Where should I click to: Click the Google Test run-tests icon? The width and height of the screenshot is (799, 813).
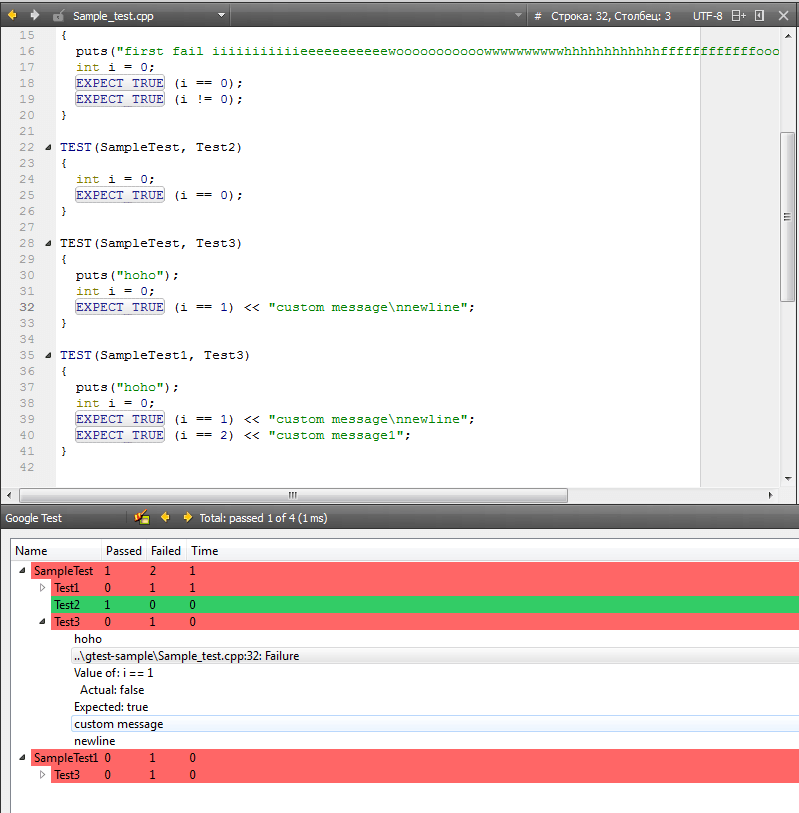coord(142,517)
